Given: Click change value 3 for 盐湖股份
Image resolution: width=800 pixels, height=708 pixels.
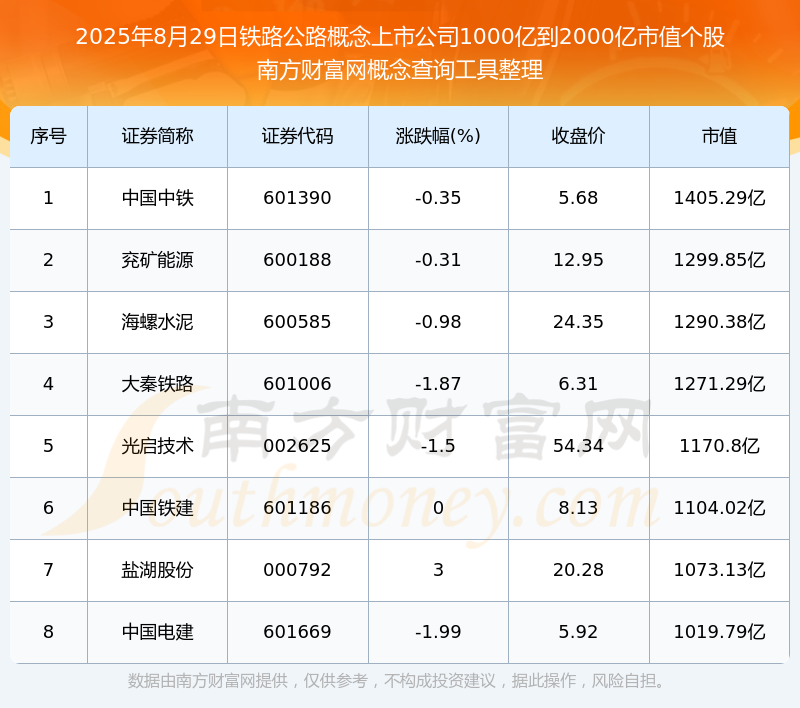Looking at the screenshot, I should pos(438,570).
